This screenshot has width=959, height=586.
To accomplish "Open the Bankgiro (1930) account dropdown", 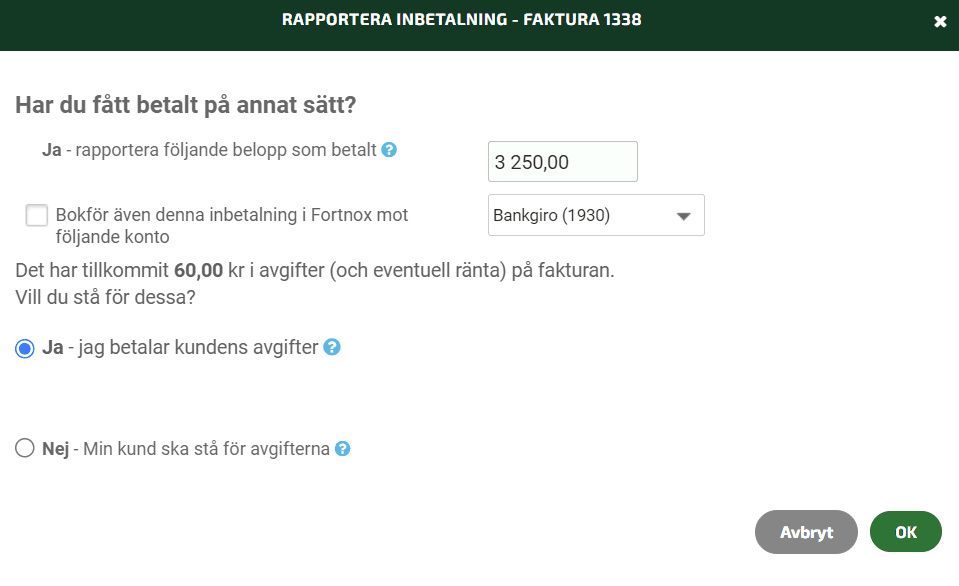I will (596, 215).
